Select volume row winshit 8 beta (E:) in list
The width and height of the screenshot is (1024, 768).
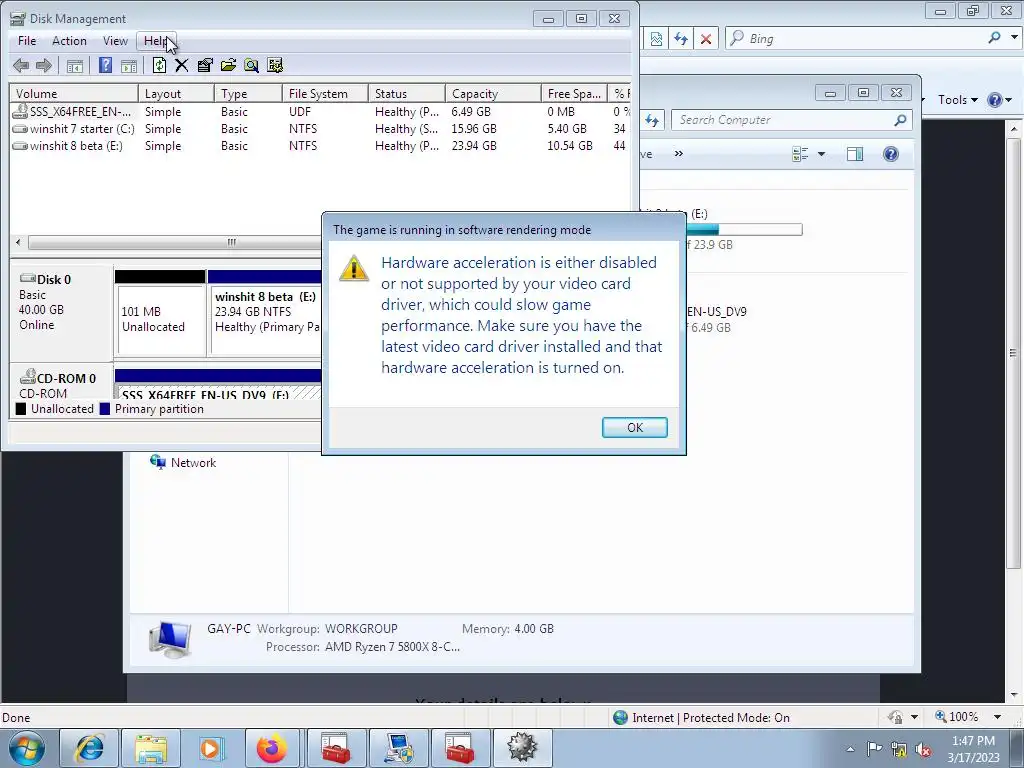tap(320, 146)
